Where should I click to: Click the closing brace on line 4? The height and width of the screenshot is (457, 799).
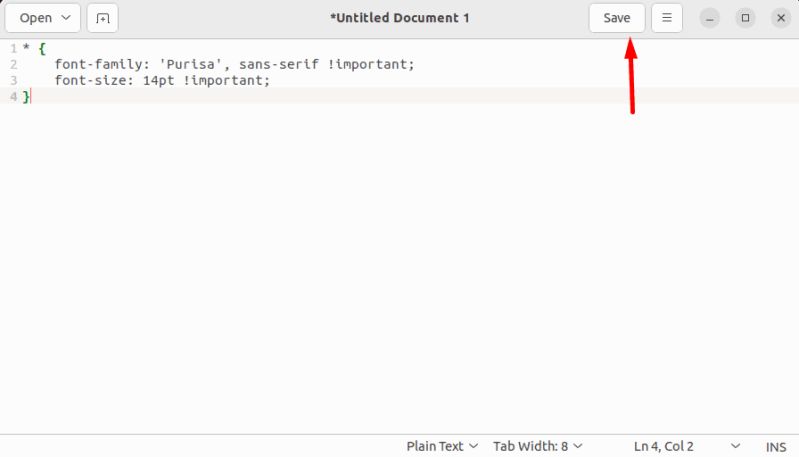[x=26, y=96]
